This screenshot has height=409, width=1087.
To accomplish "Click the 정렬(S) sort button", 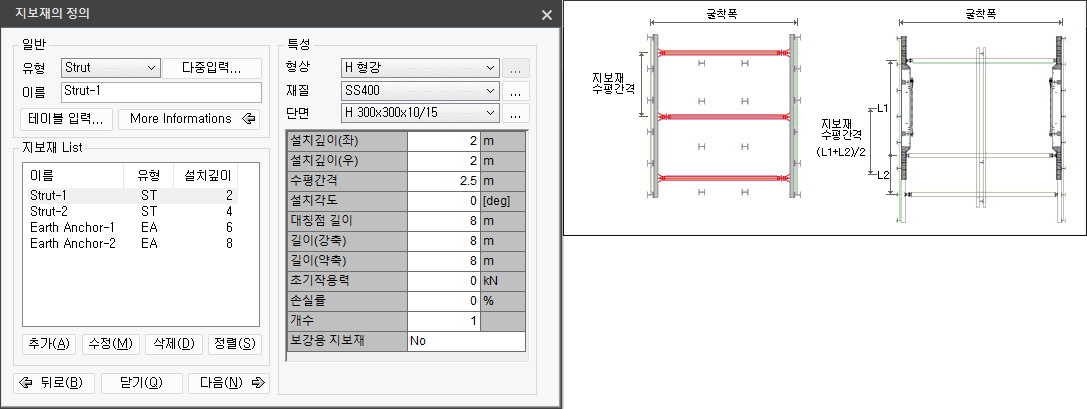I will pyautogui.click(x=235, y=343).
